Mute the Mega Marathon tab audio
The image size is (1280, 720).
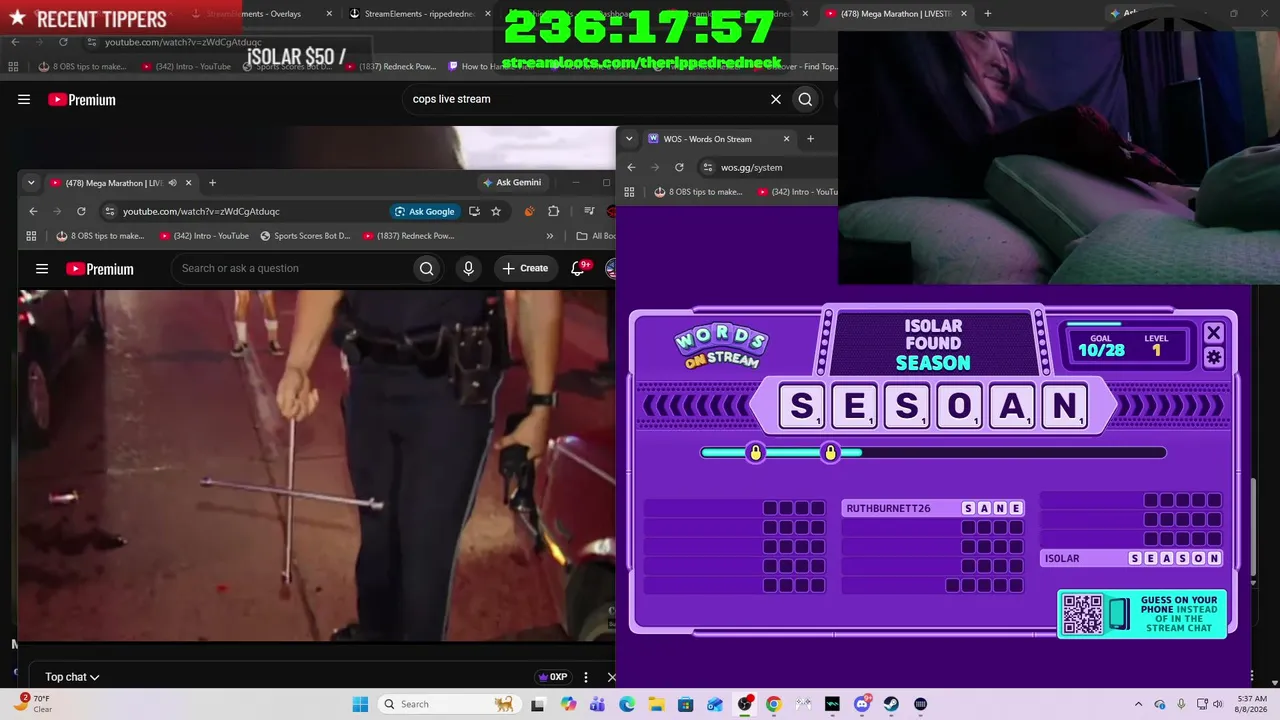click(x=172, y=183)
